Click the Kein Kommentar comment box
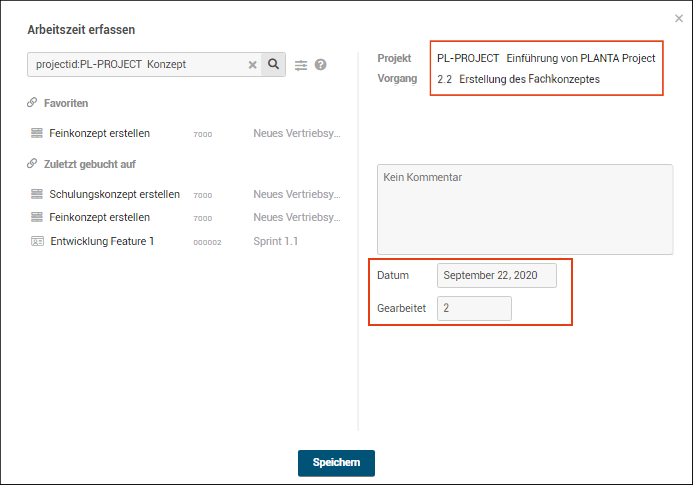Image resolution: width=693 pixels, height=485 pixels. pyautogui.click(x=525, y=209)
